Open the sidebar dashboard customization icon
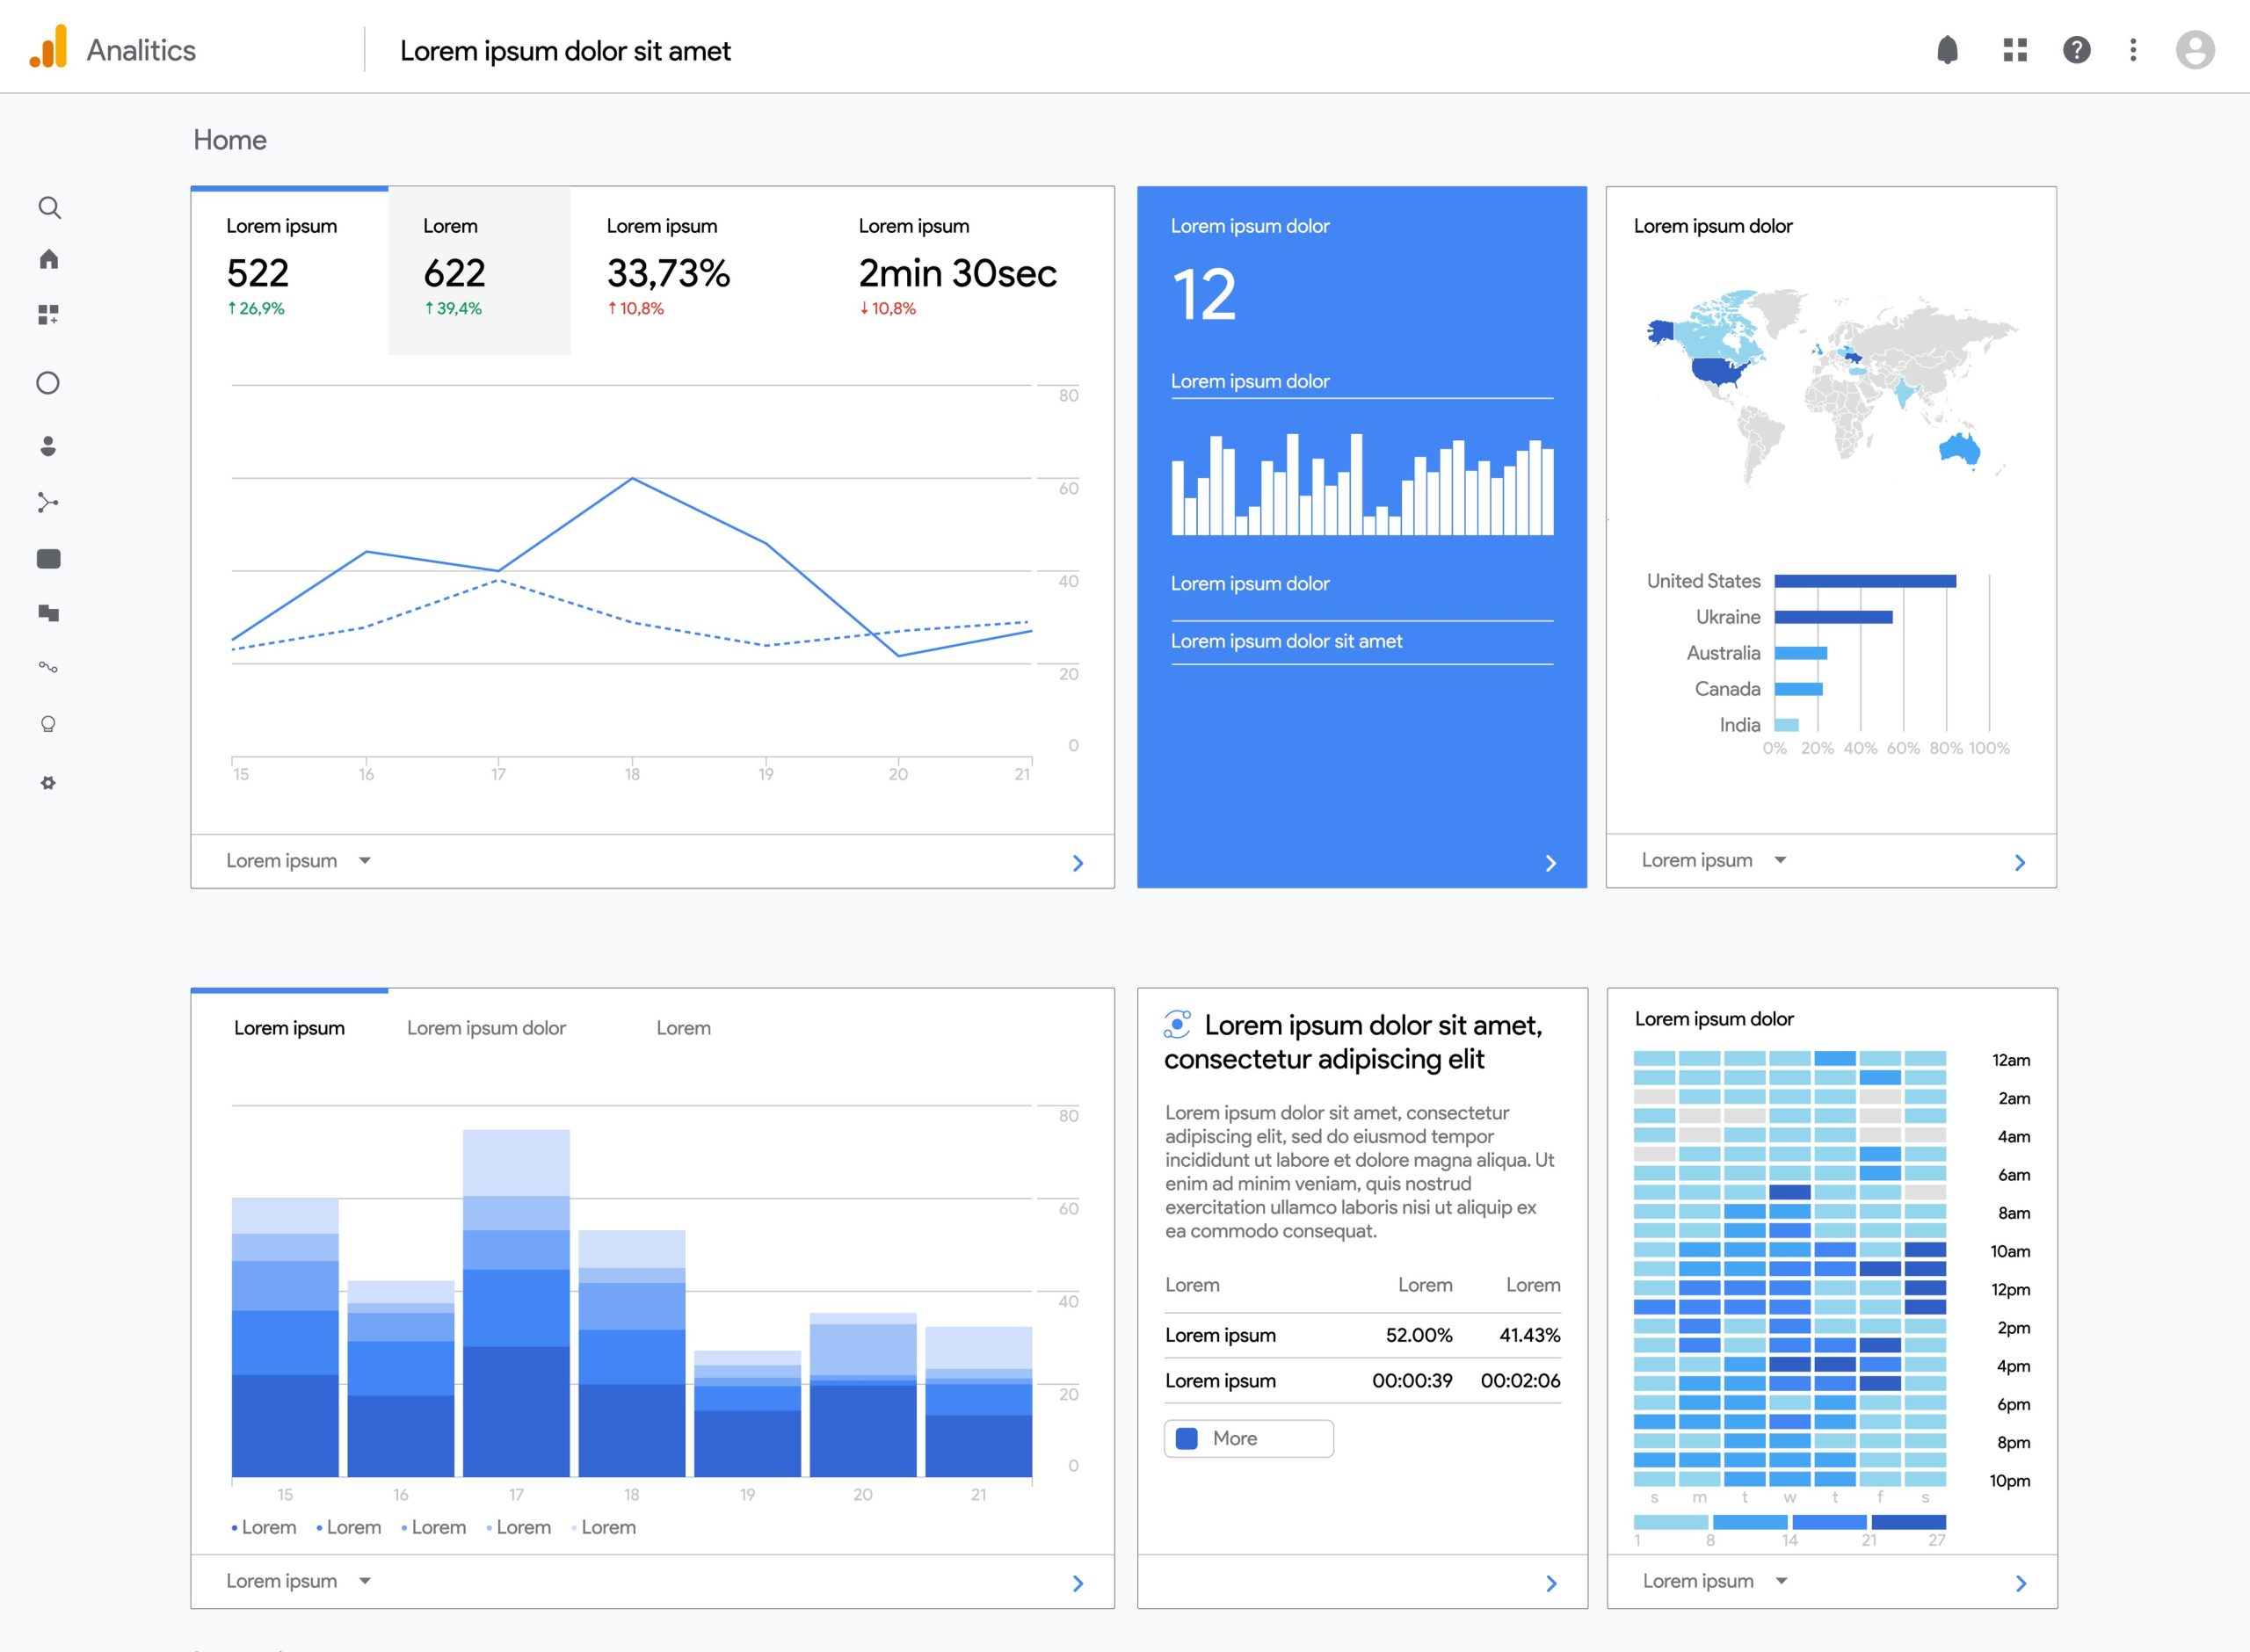 tap(49, 315)
